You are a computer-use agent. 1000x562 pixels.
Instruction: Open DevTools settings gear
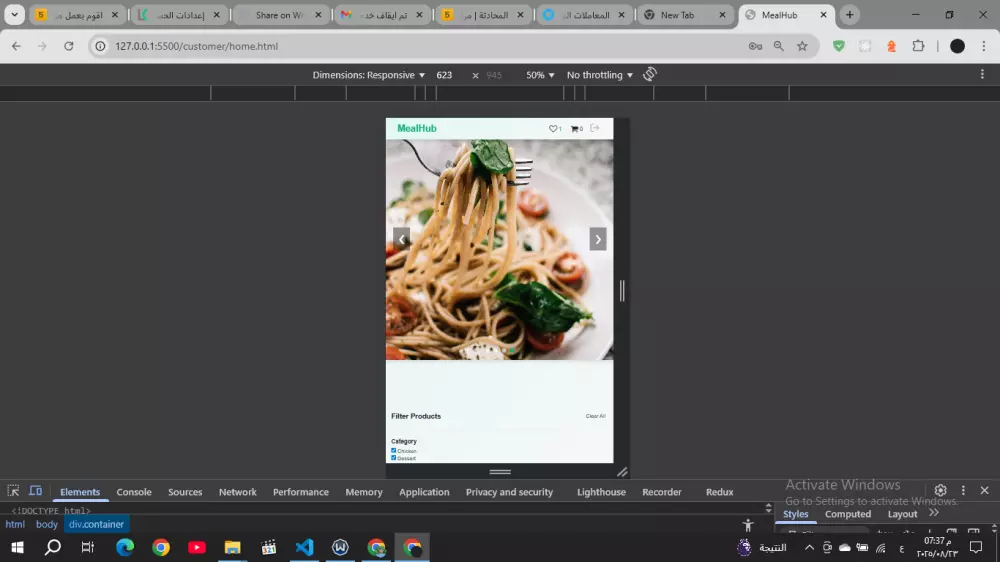click(940, 490)
